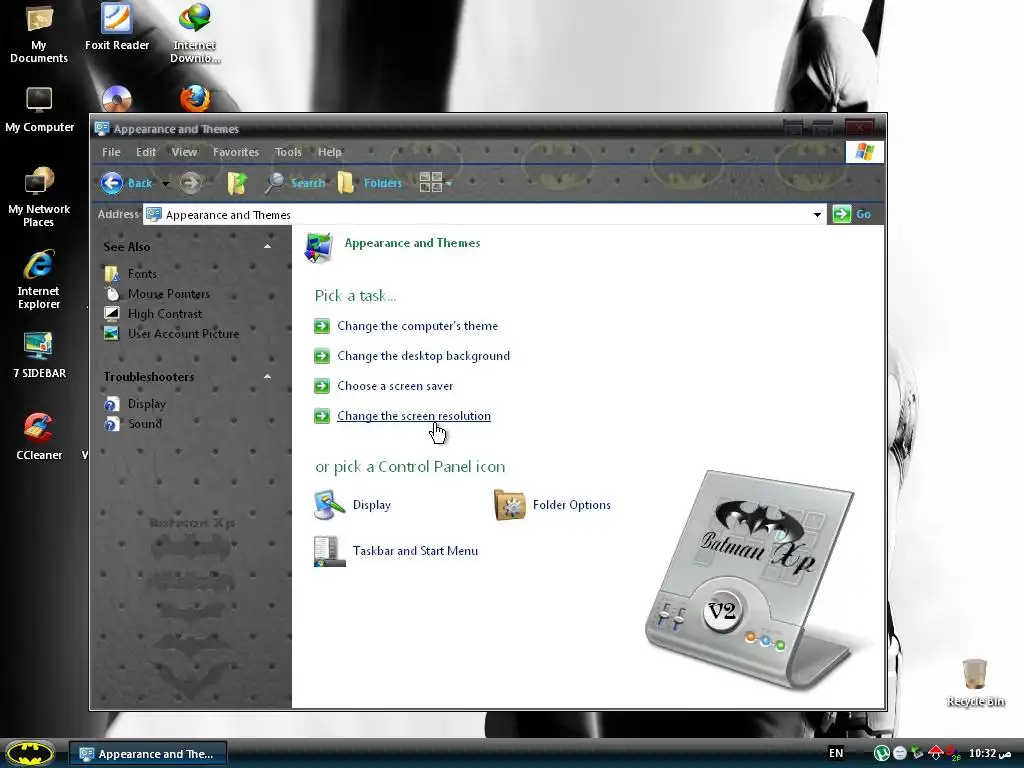Open the Views dropdown arrow
This screenshot has width=1024, height=768.
tap(449, 184)
